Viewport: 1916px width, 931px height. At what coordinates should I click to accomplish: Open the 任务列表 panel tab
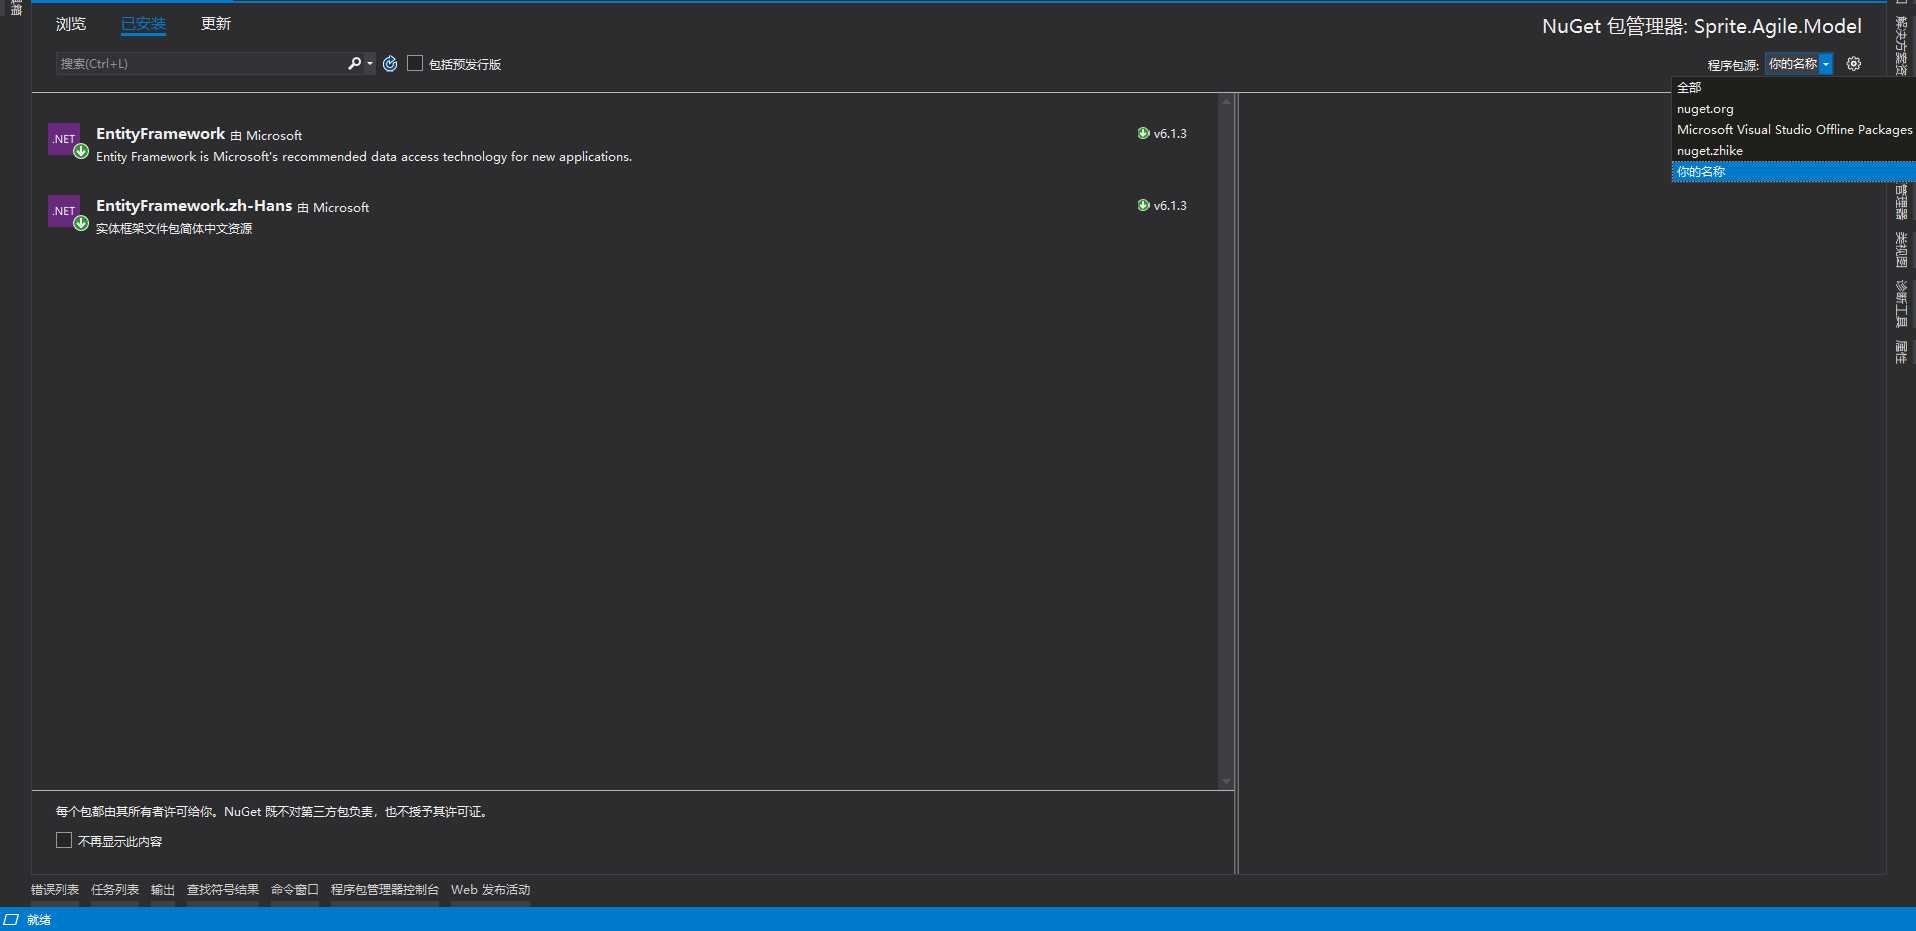pos(115,890)
